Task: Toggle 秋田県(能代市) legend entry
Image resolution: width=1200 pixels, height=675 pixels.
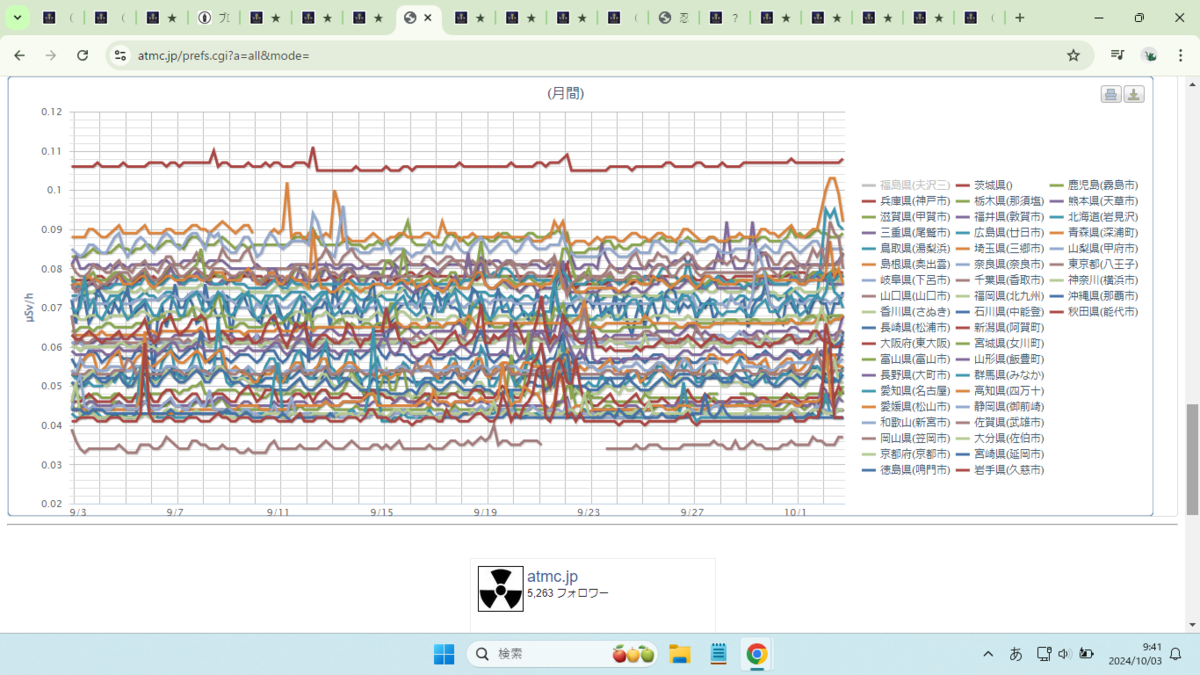Action: pyautogui.click(x=1094, y=312)
